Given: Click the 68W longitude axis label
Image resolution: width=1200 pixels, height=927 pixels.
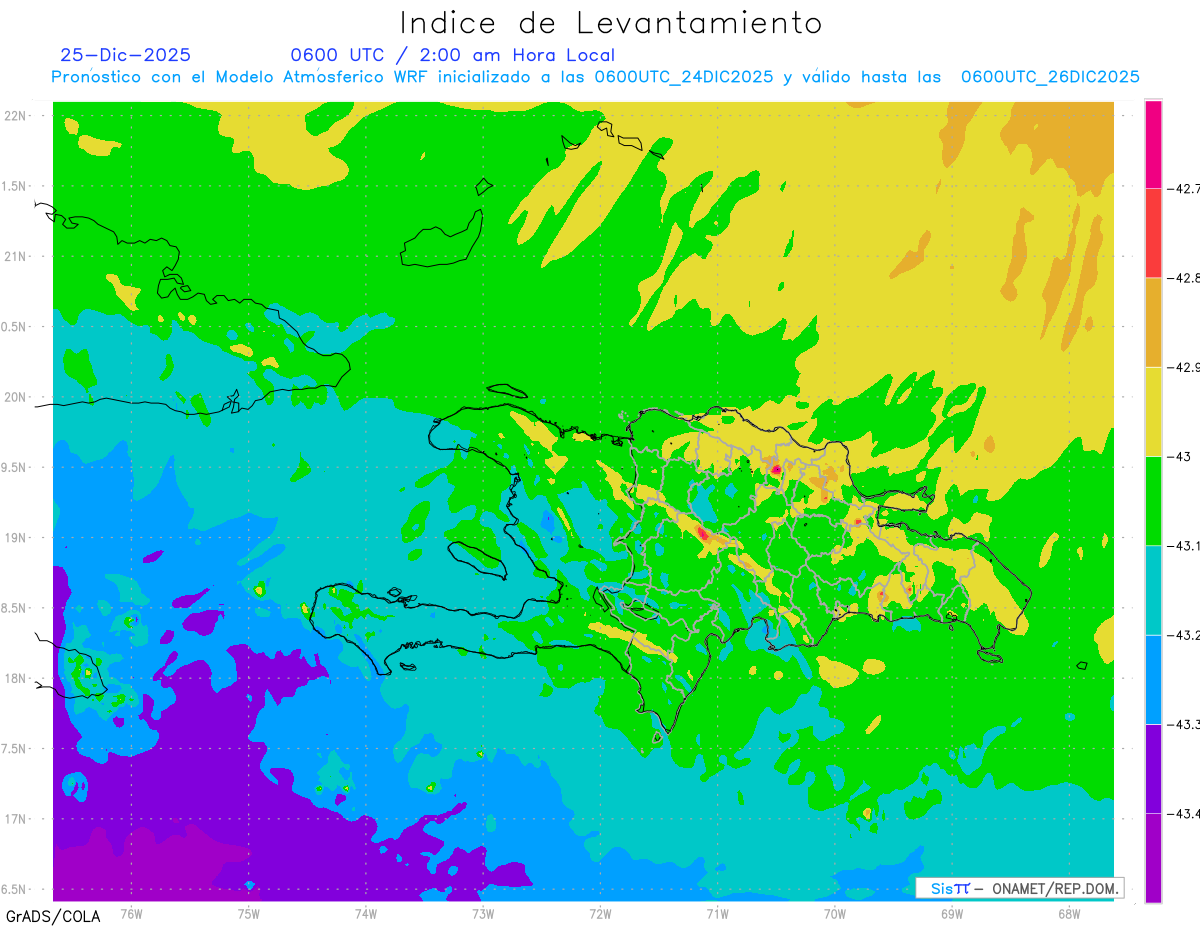Looking at the screenshot, I should [1068, 912].
